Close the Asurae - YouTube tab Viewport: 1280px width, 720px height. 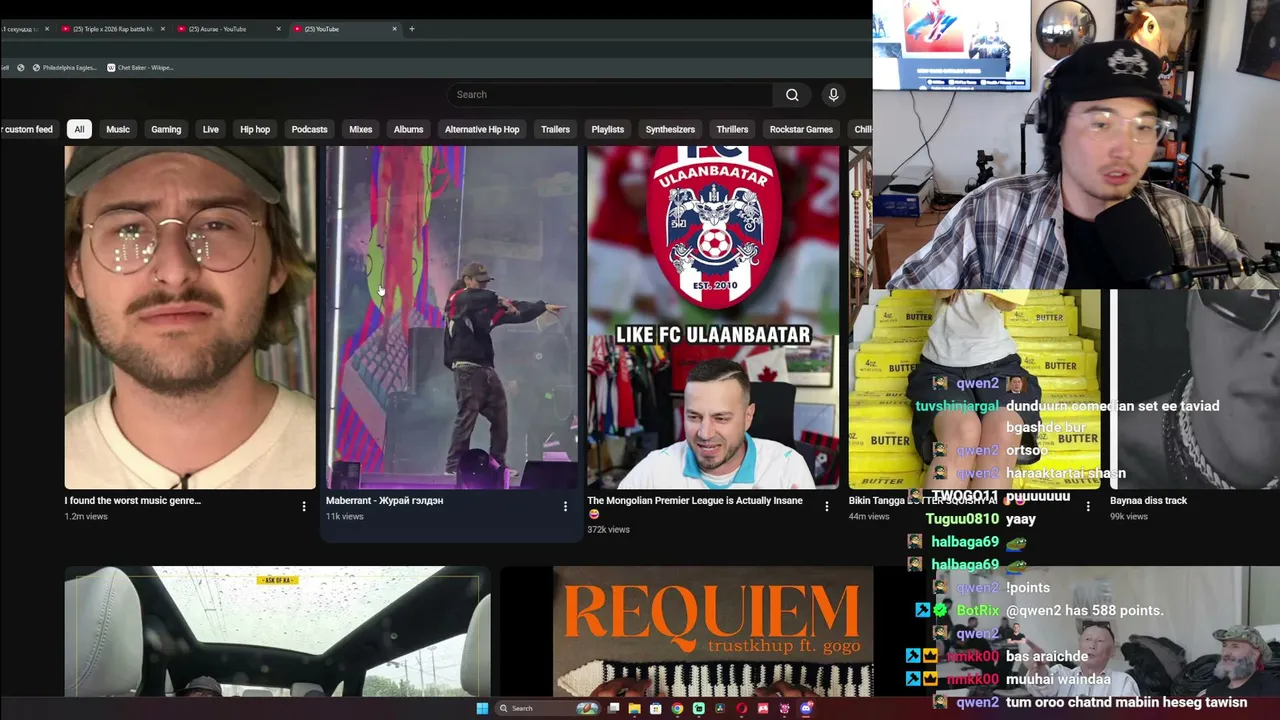(278, 29)
